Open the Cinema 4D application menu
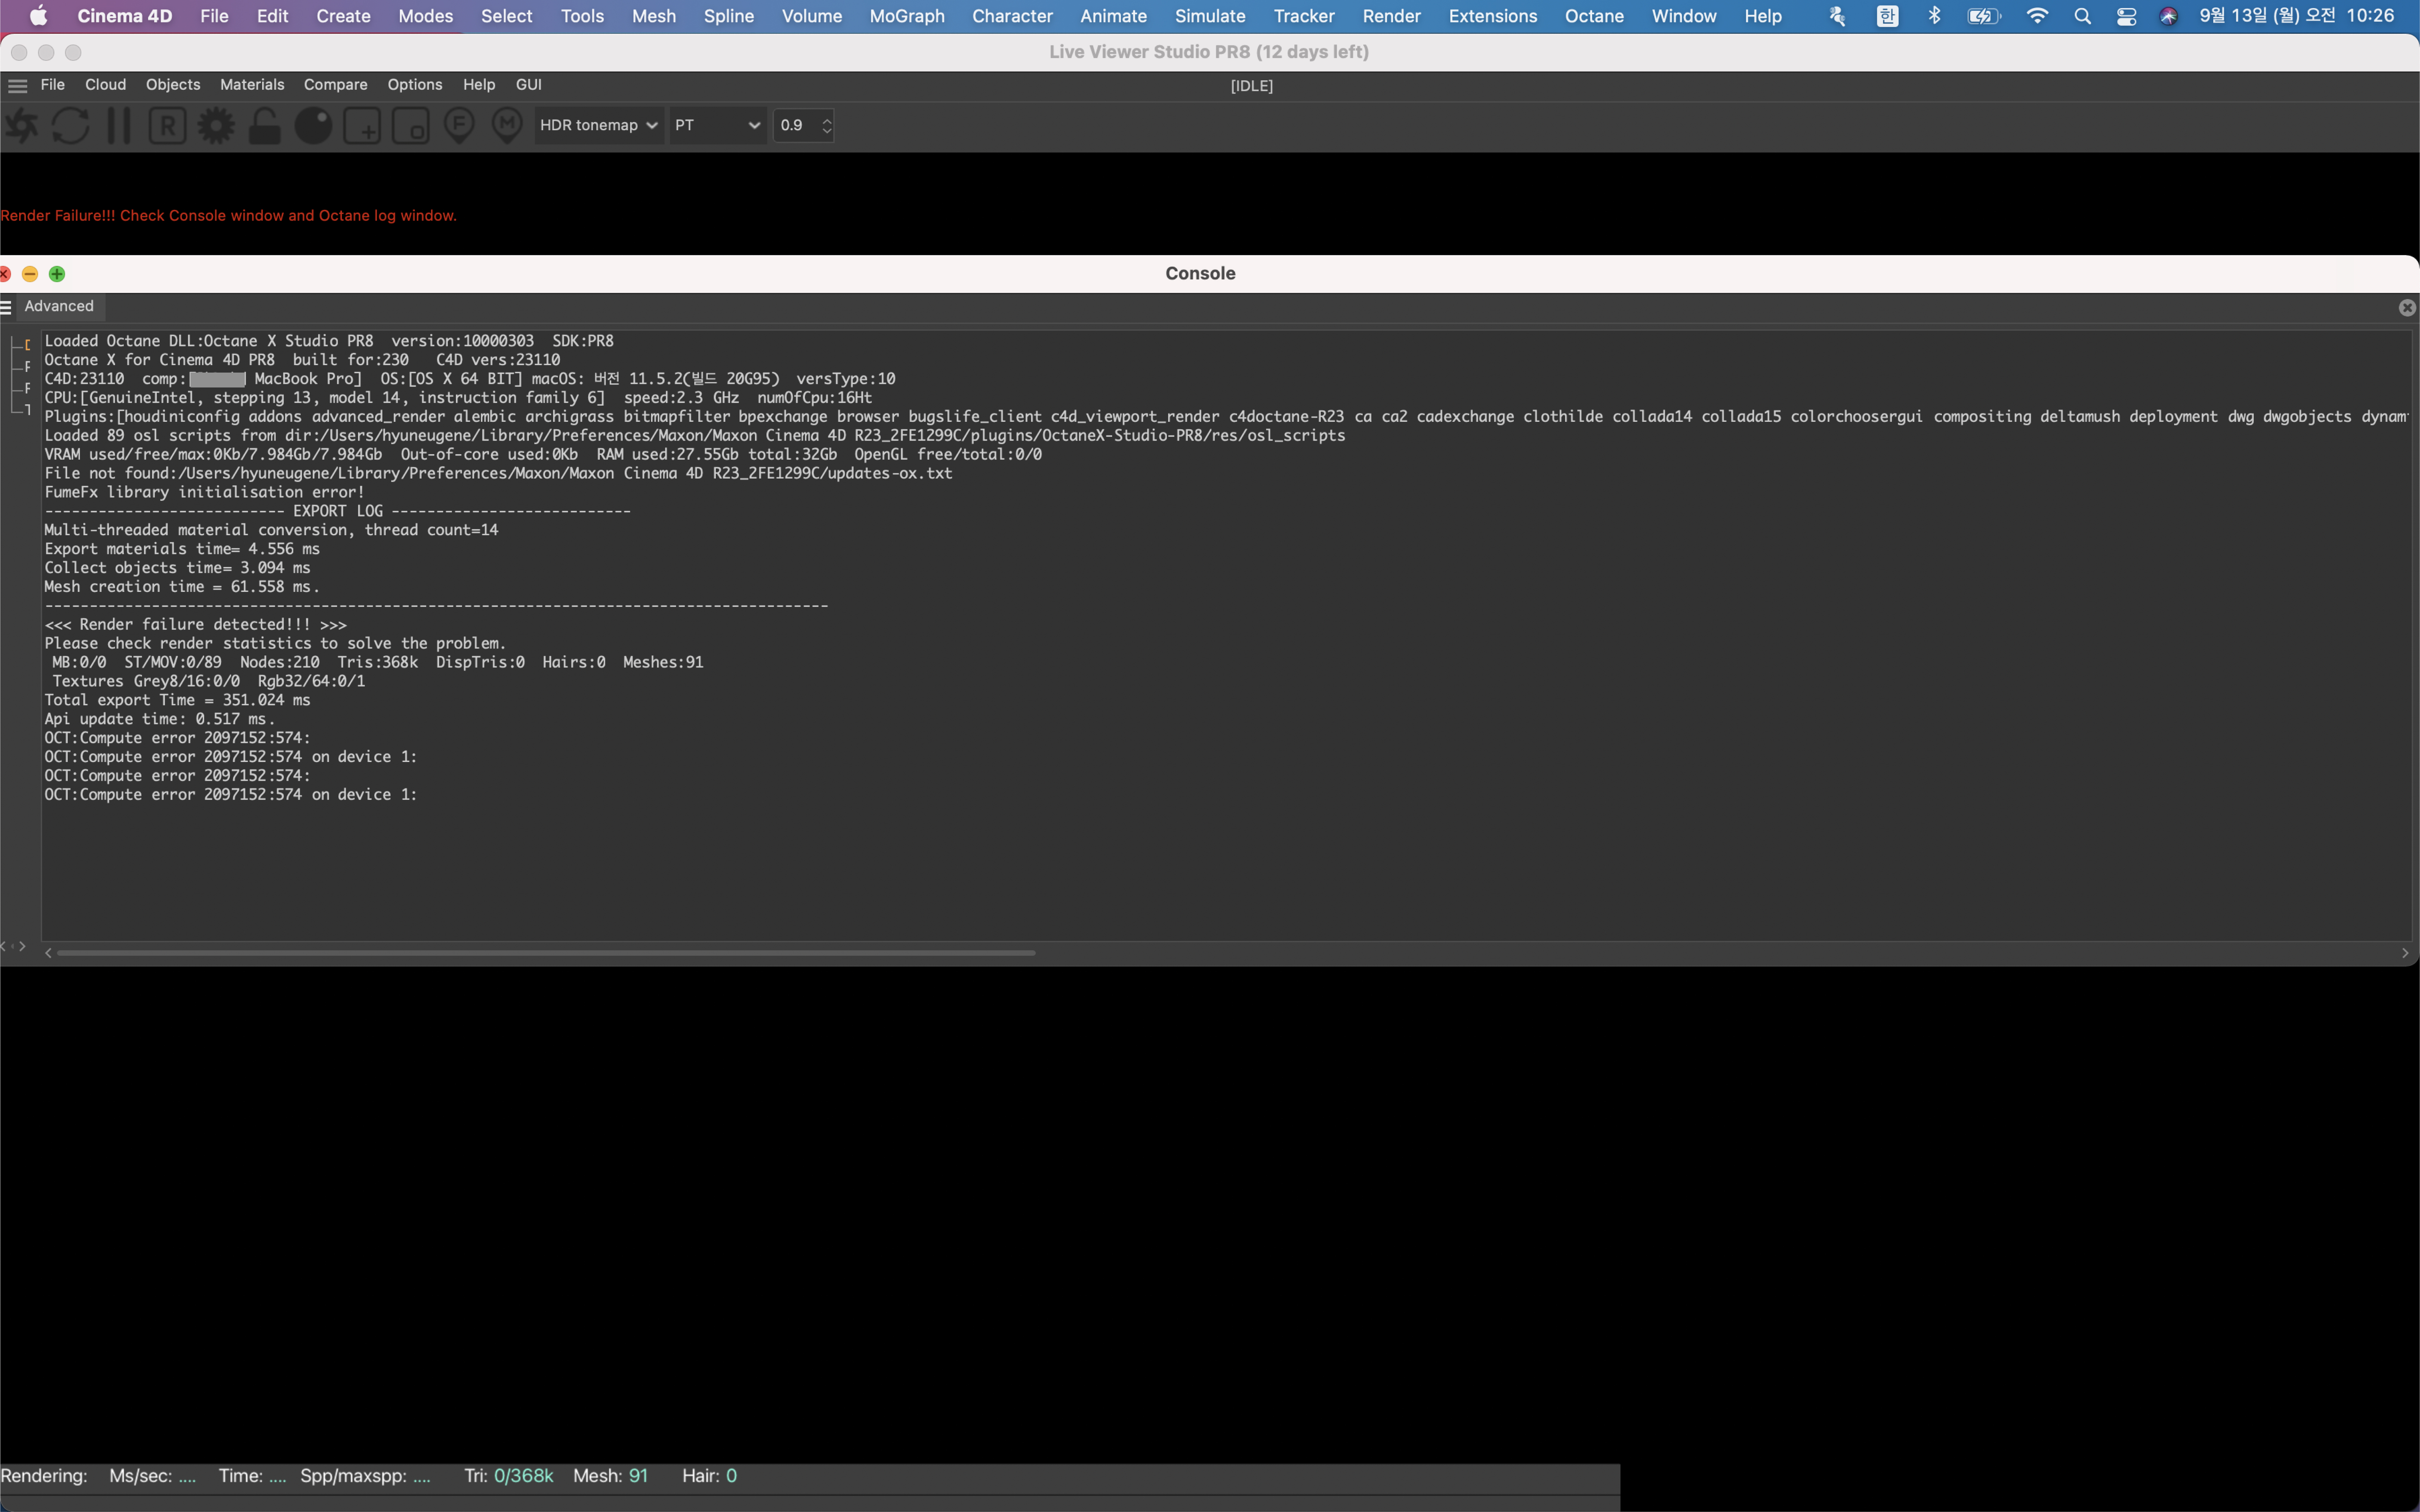Image resolution: width=2420 pixels, height=1512 pixels. coord(125,16)
